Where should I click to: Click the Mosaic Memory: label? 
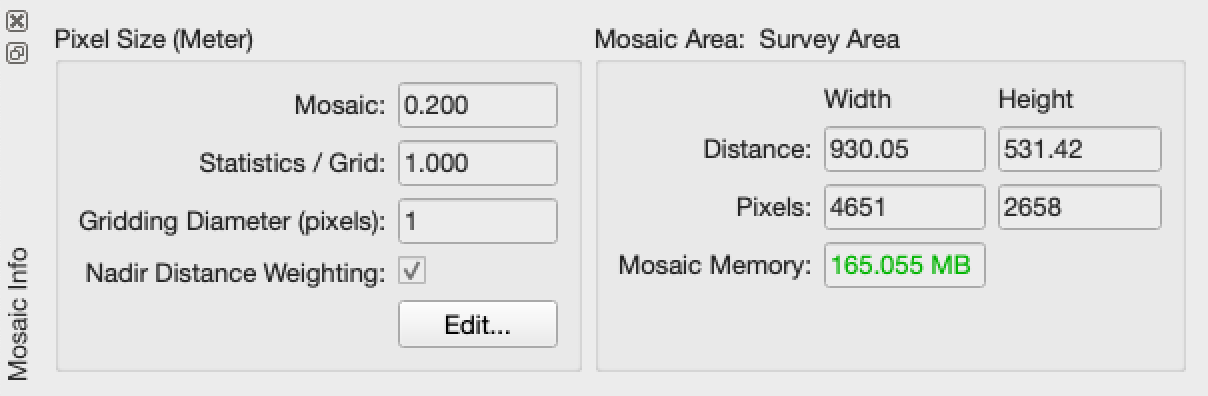pyautogui.click(x=714, y=266)
